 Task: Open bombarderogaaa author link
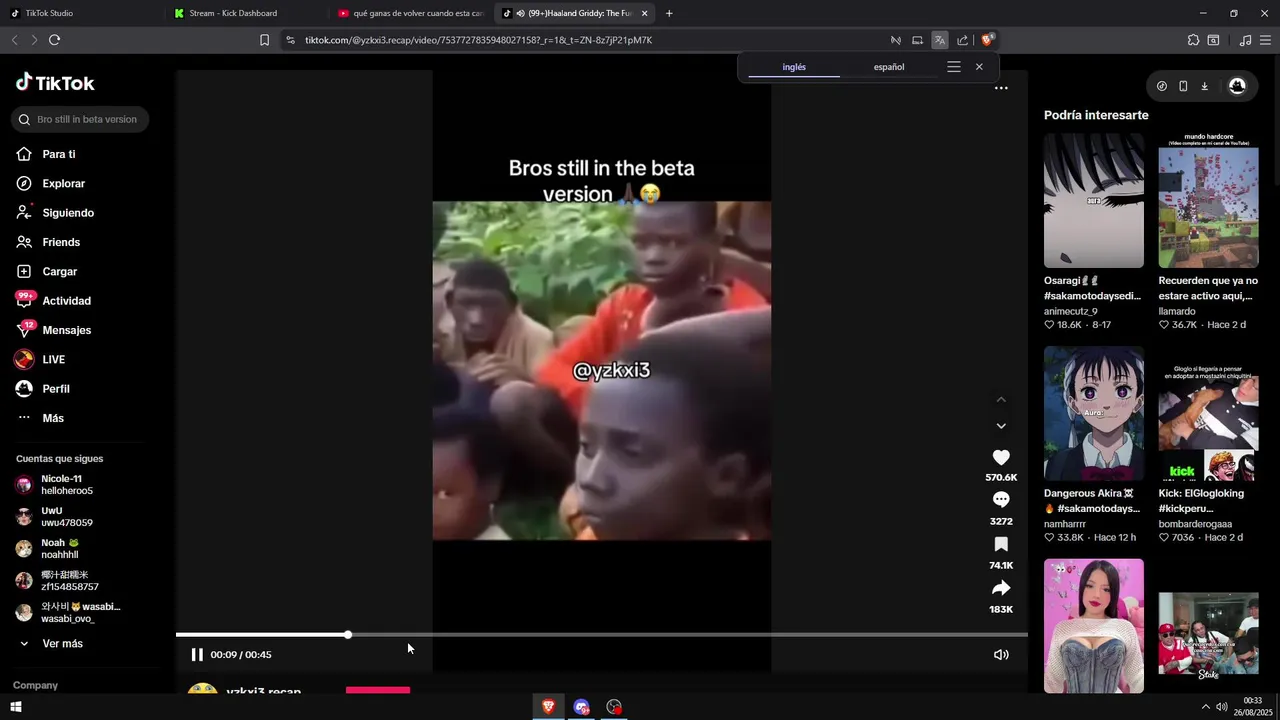coord(1195,524)
